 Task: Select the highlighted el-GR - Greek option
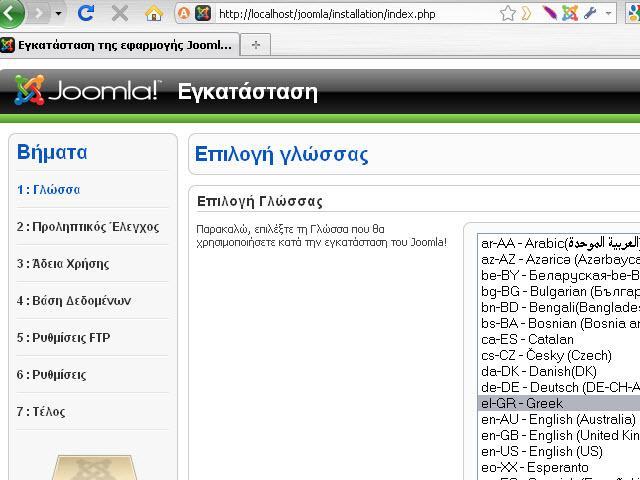[558, 403]
